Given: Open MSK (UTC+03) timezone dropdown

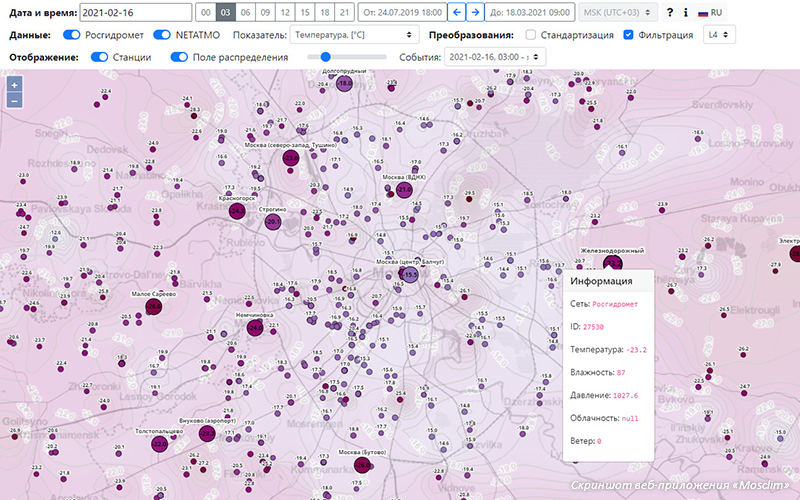Looking at the screenshot, I should point(618,12).
